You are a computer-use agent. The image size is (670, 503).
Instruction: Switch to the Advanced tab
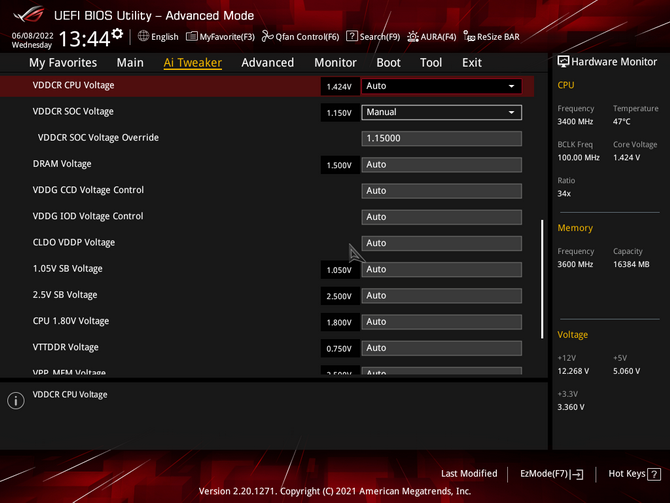point(267,62)
